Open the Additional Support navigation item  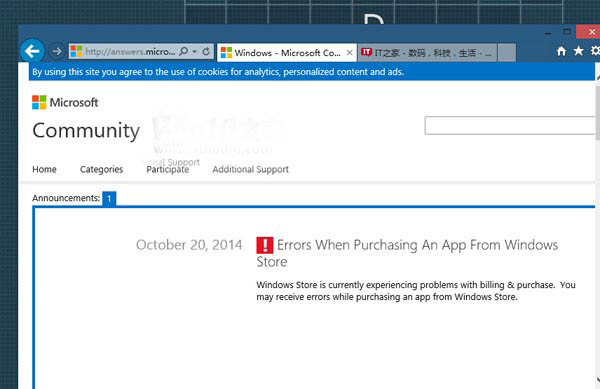(x=251, y=169)
